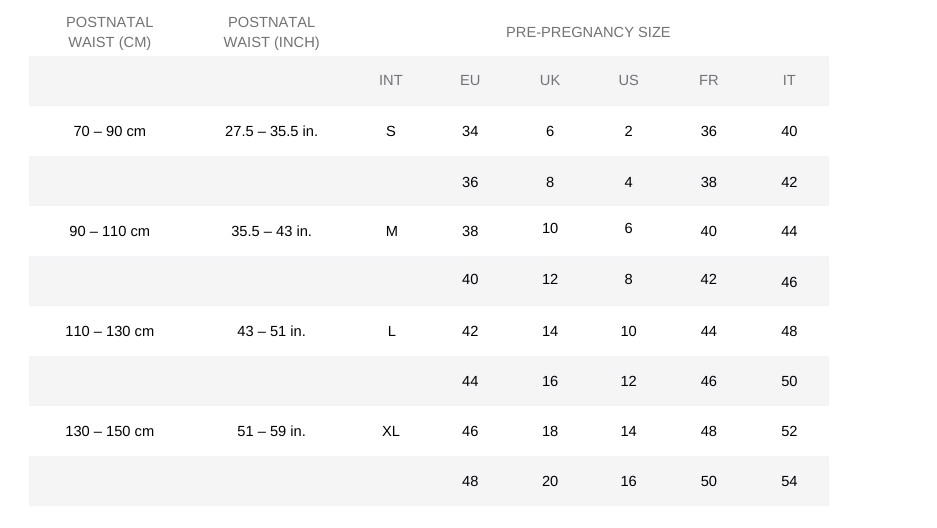Click the IT column label

pos(789,80)
